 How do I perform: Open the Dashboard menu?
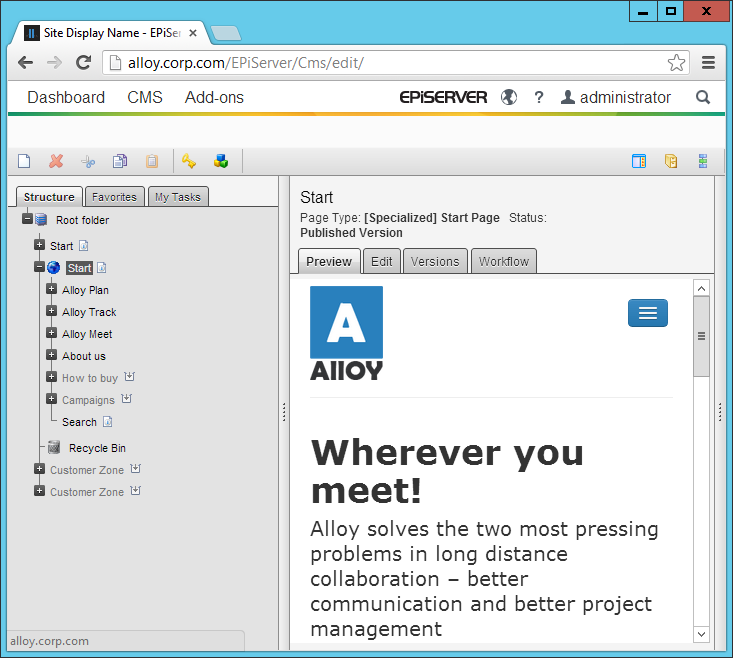(x=66, y=97)
